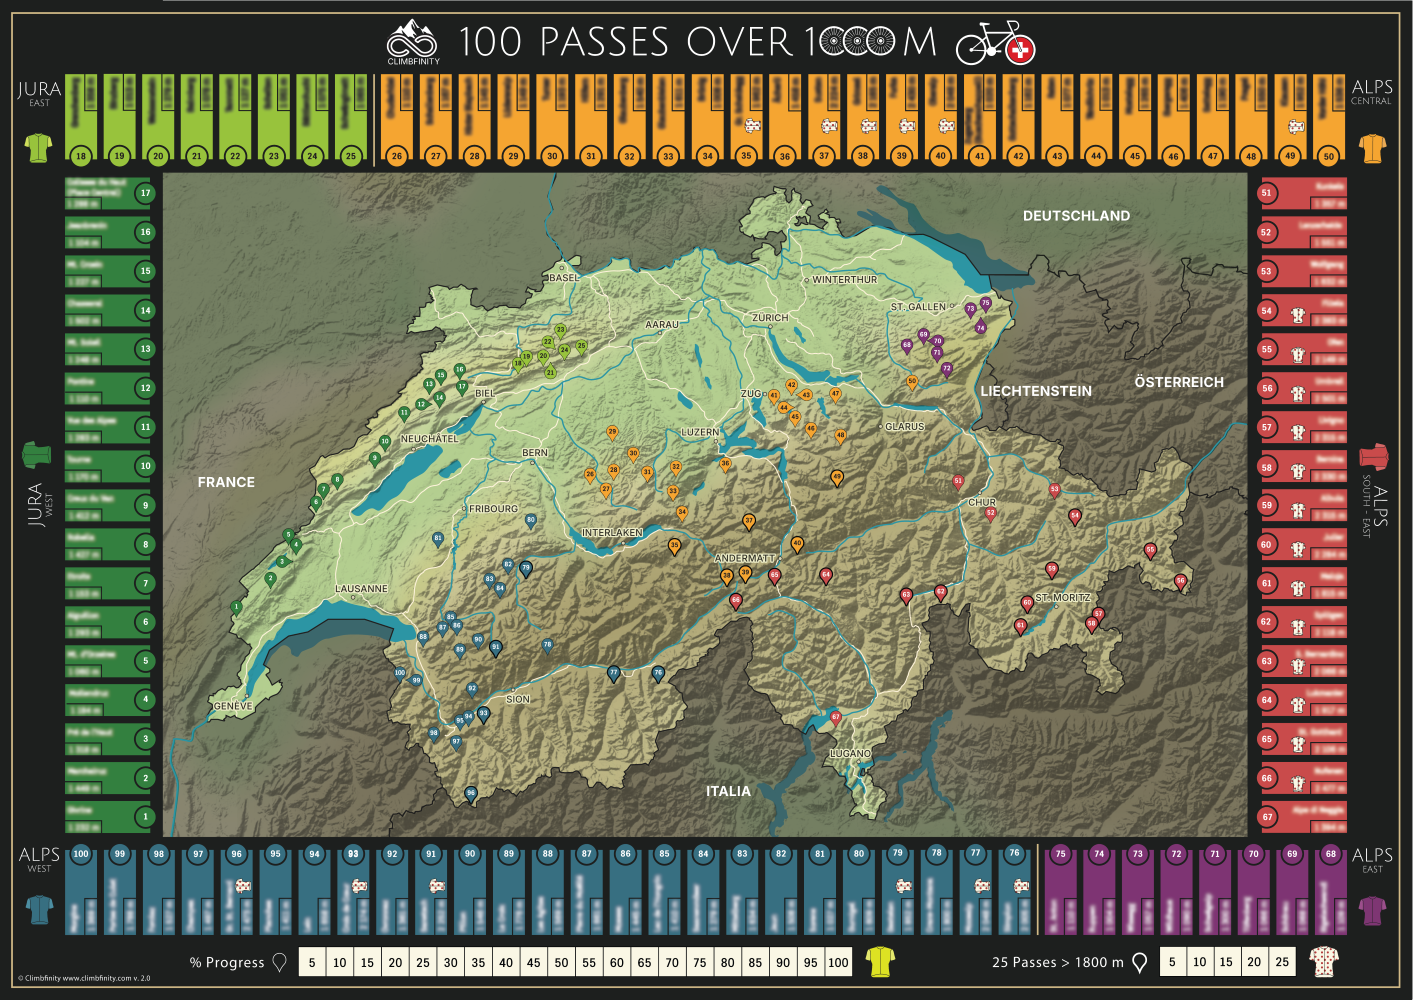Click the blue Alps West jersey icon
Viewport: 1415px width, 1000px height.
click(39, 909)
